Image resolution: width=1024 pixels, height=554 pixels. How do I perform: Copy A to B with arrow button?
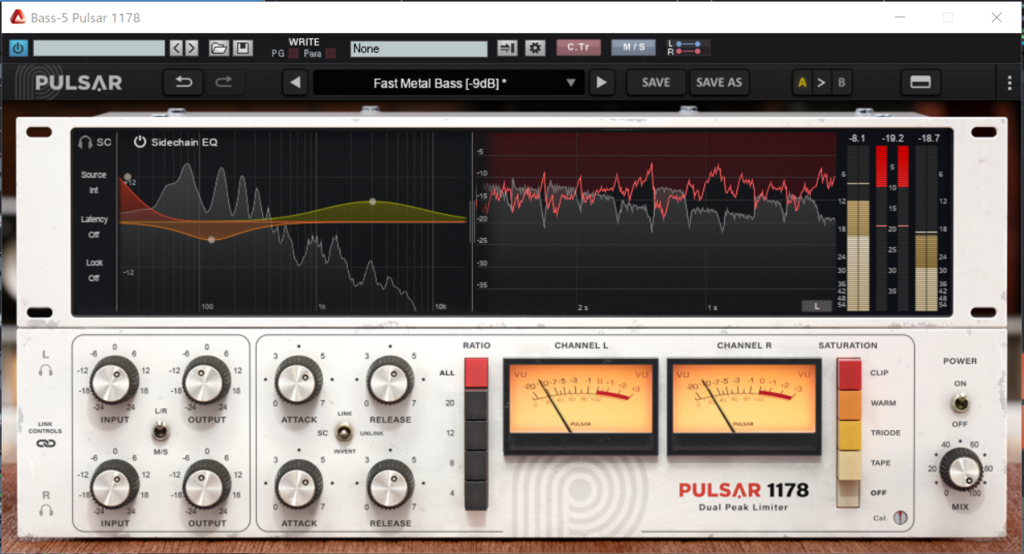(822, 82)
